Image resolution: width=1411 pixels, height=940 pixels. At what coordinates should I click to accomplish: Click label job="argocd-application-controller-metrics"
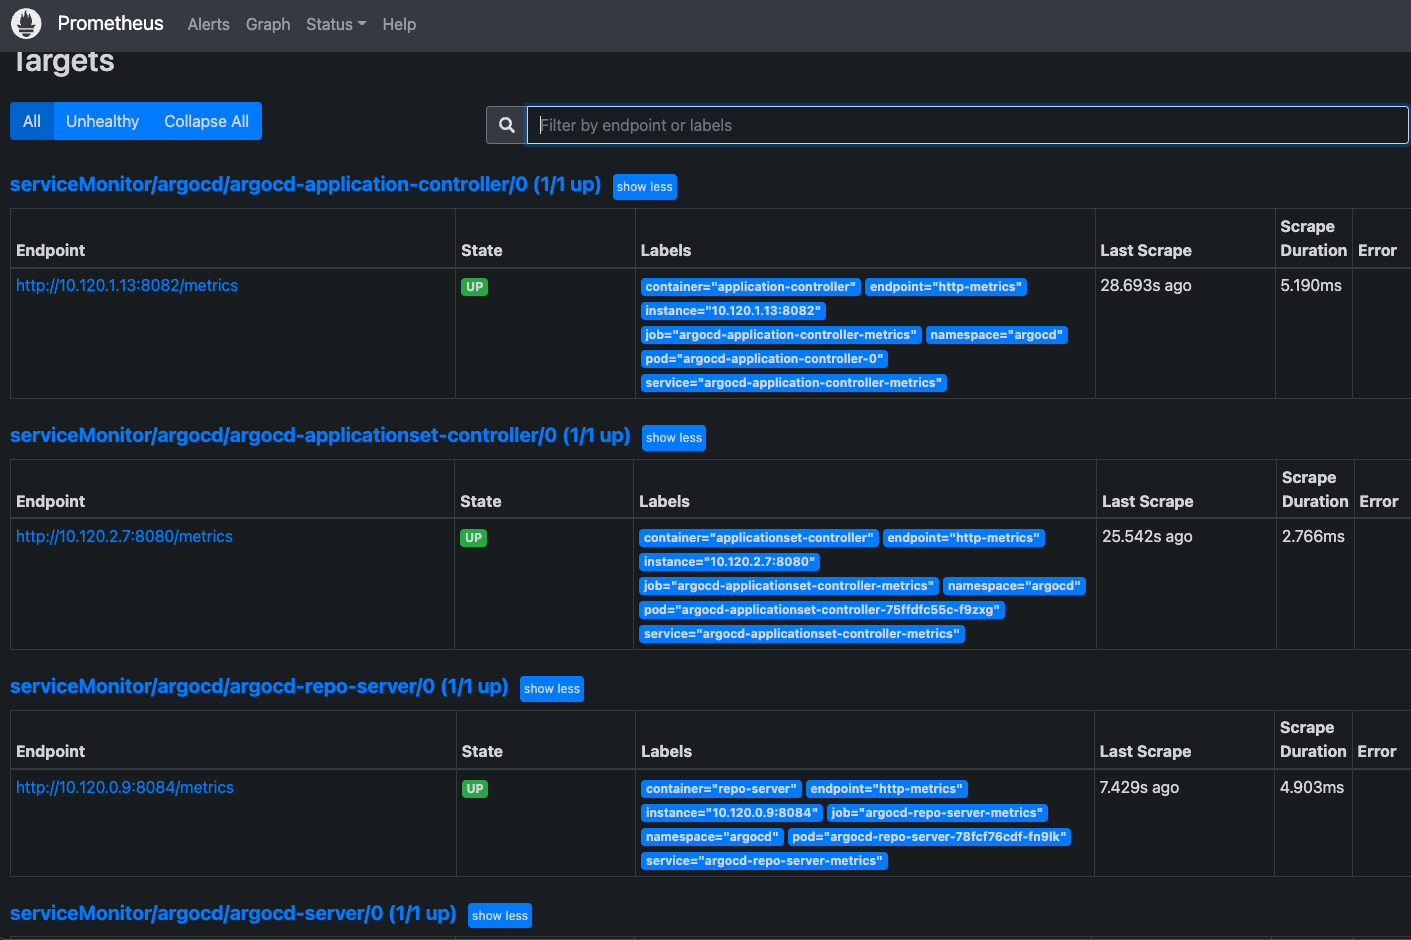(x=781, y=335)
